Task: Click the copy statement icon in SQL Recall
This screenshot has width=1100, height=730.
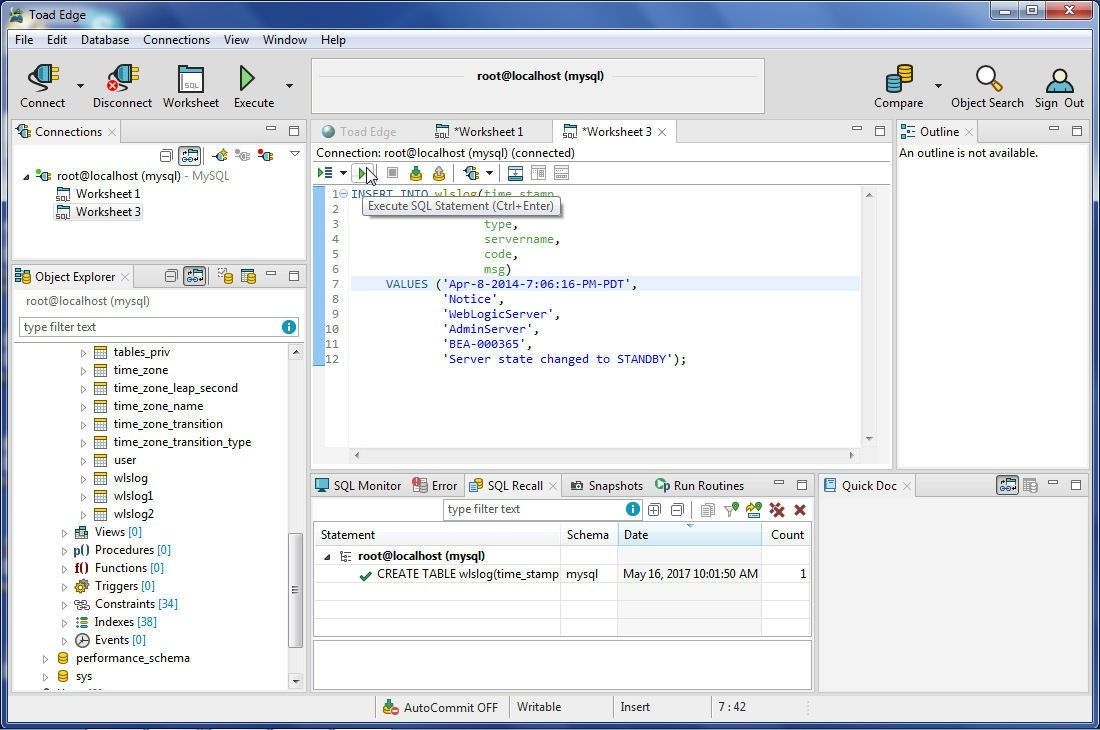Action: (708, 510)
